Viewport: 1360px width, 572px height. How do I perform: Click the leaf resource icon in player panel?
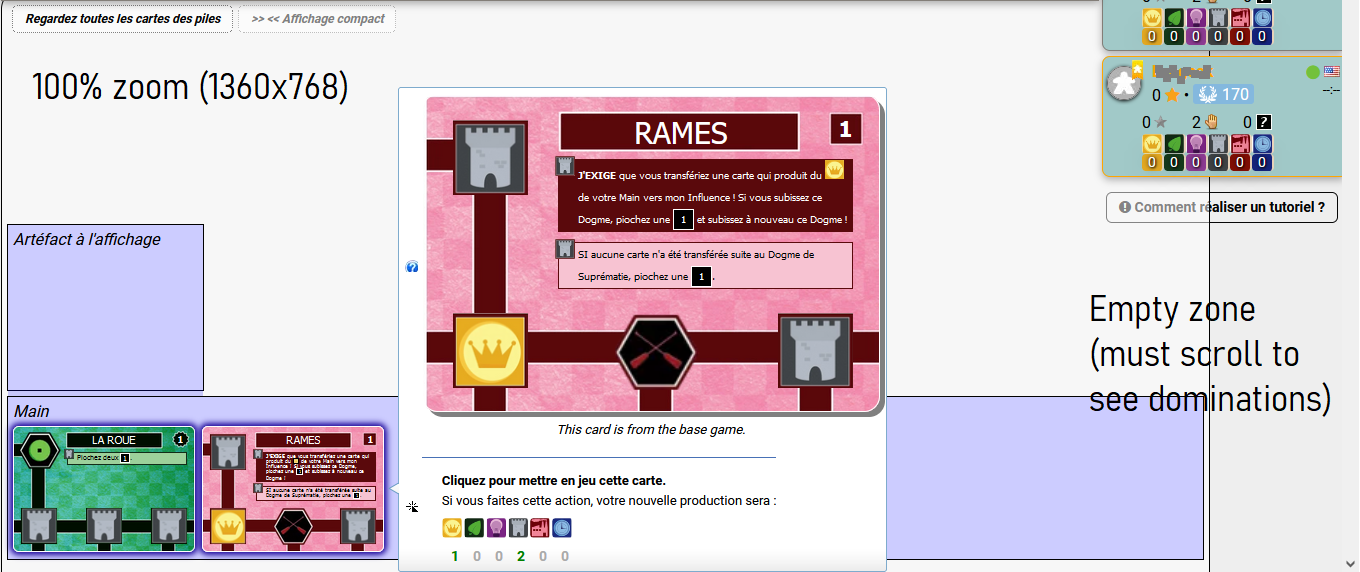pyautogui.click(x=1174, y=144)
